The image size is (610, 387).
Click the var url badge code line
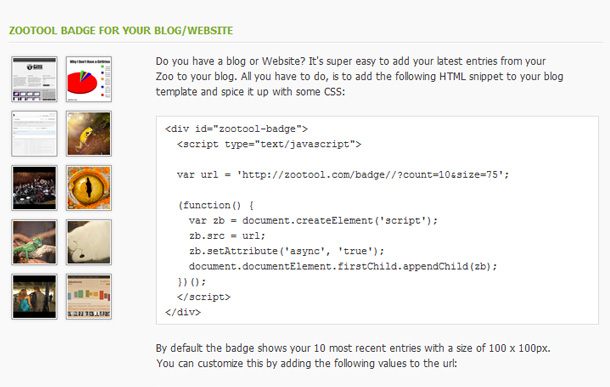tap(343, 175)
